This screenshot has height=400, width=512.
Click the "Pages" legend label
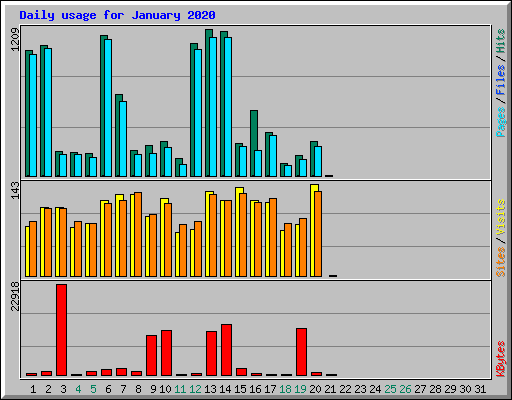[x=501, y=122]
